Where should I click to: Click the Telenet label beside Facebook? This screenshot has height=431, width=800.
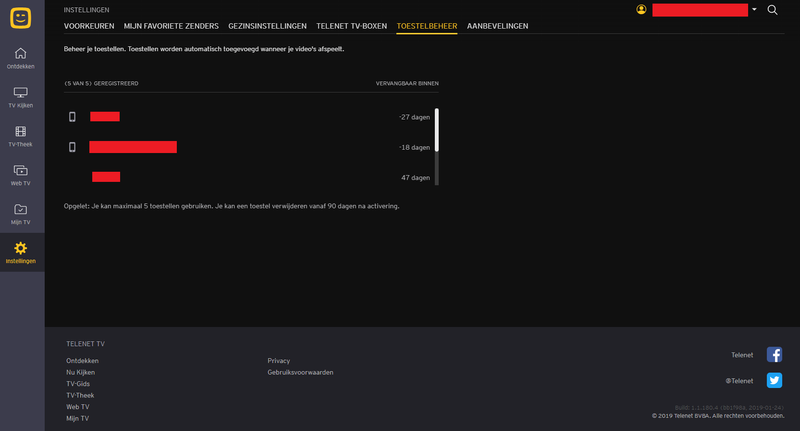[742, 355]
